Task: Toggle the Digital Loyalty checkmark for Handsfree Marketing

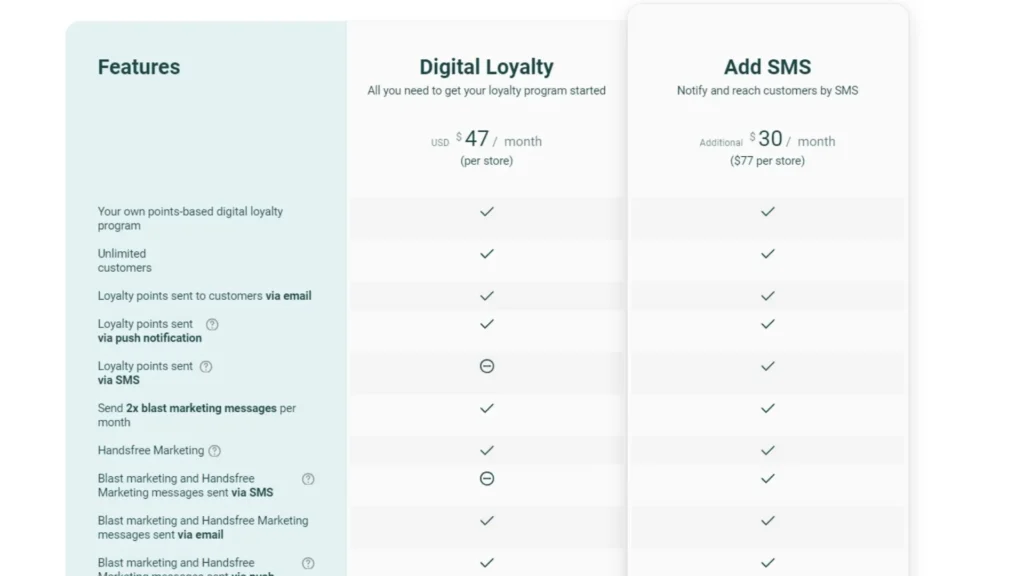Action: (487, 450)
